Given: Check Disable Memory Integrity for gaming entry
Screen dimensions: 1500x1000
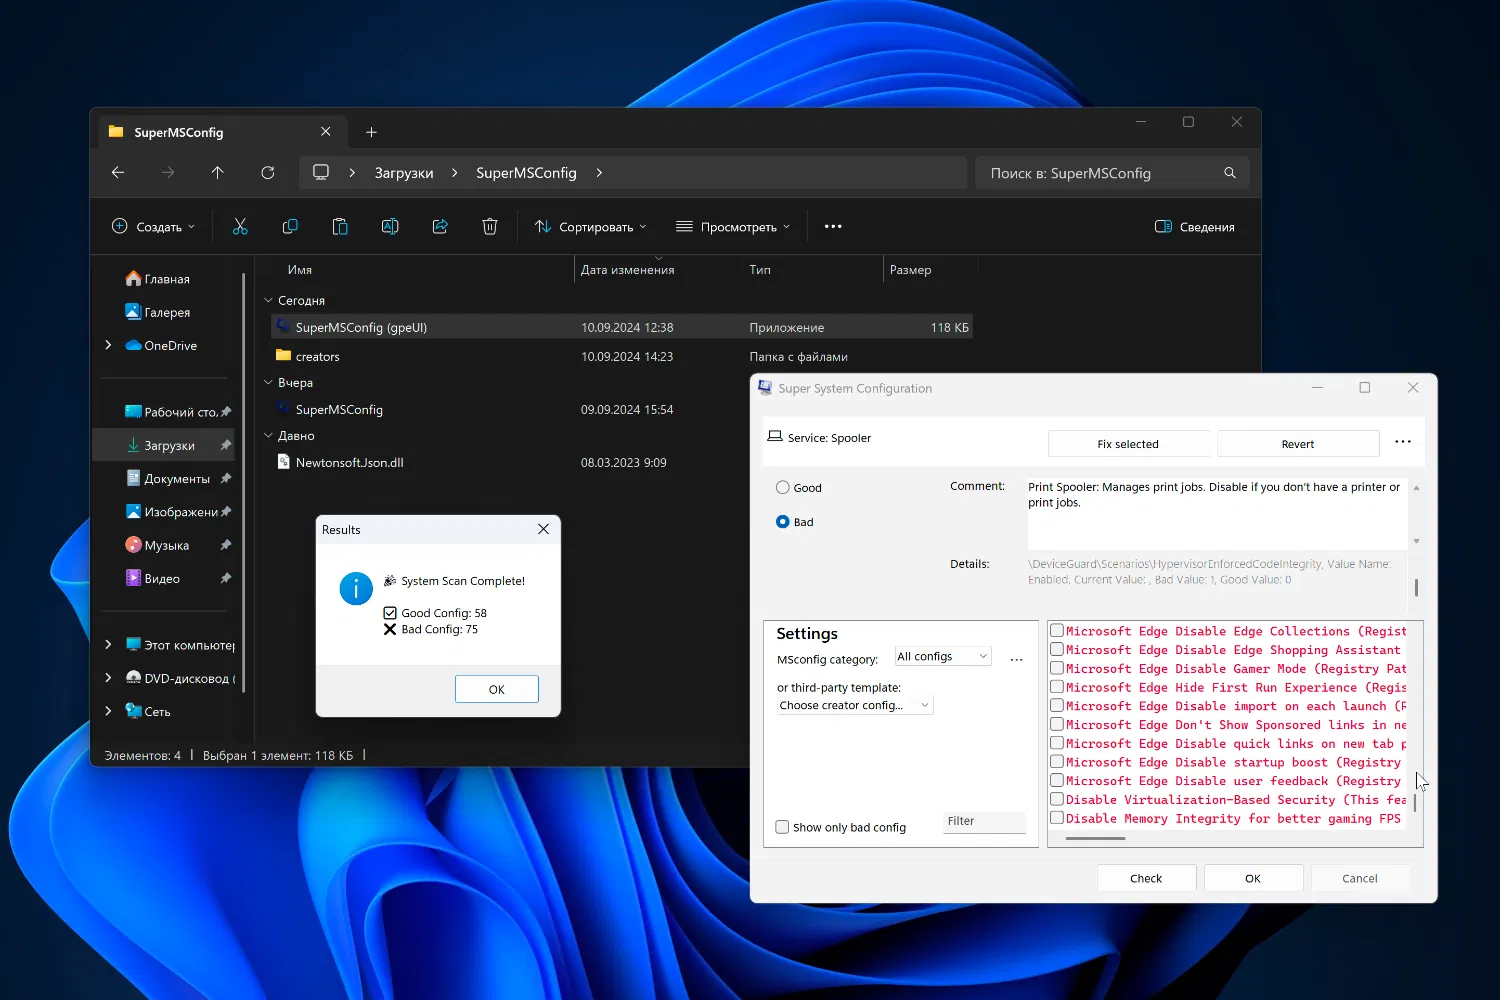Looking at the screenshot, I should pos(1056,818).
